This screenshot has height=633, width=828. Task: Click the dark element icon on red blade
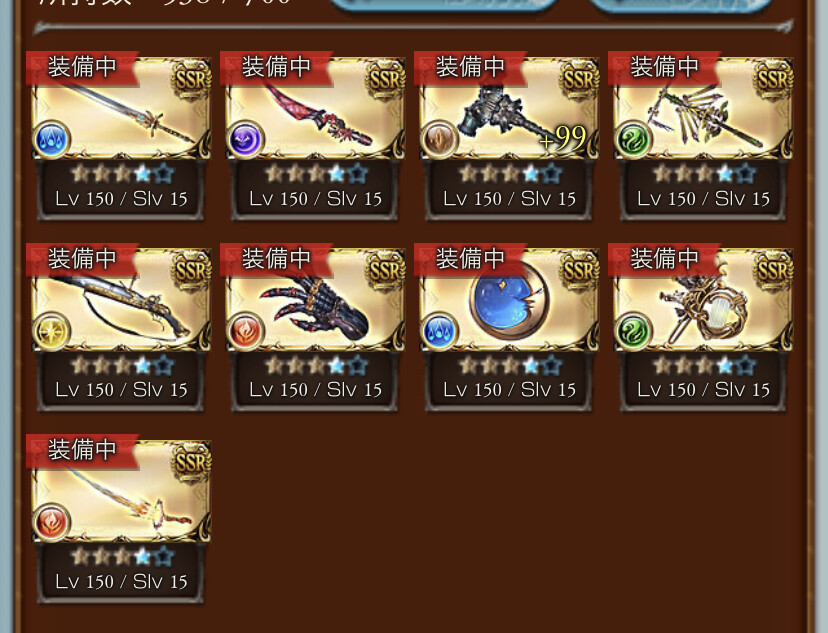246,140
